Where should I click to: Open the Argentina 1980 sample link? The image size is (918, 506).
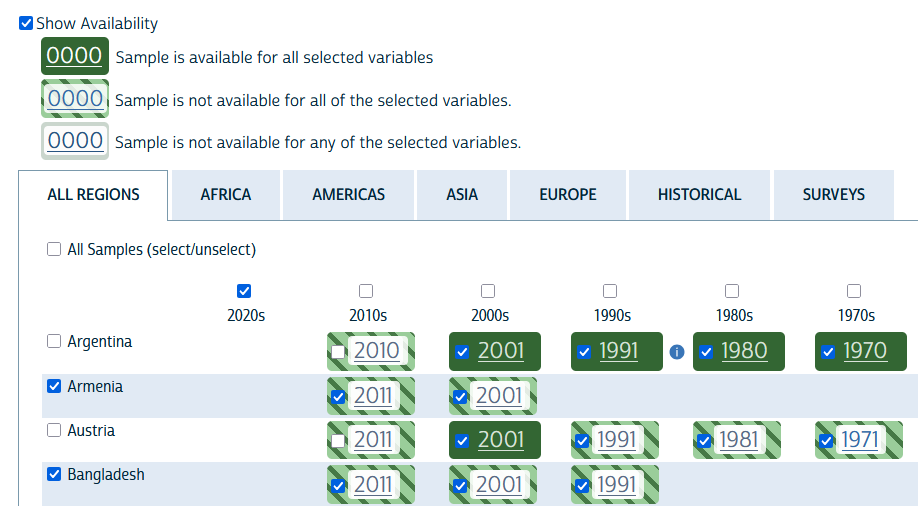(x=744, y=351)
